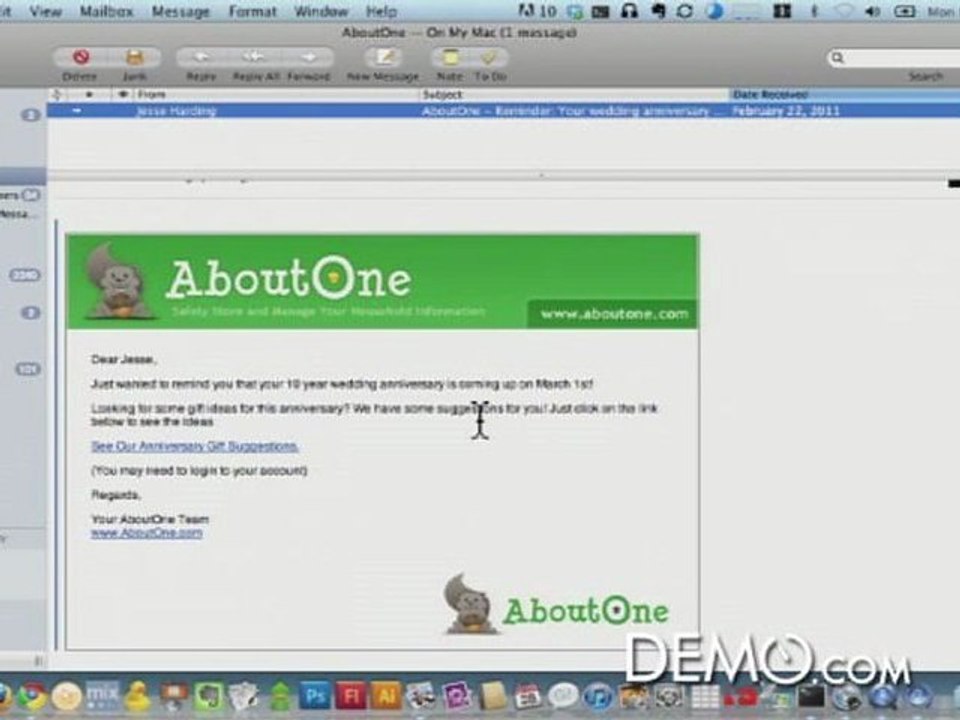
Task: Open the Message menu
Action: pos(180,11)
